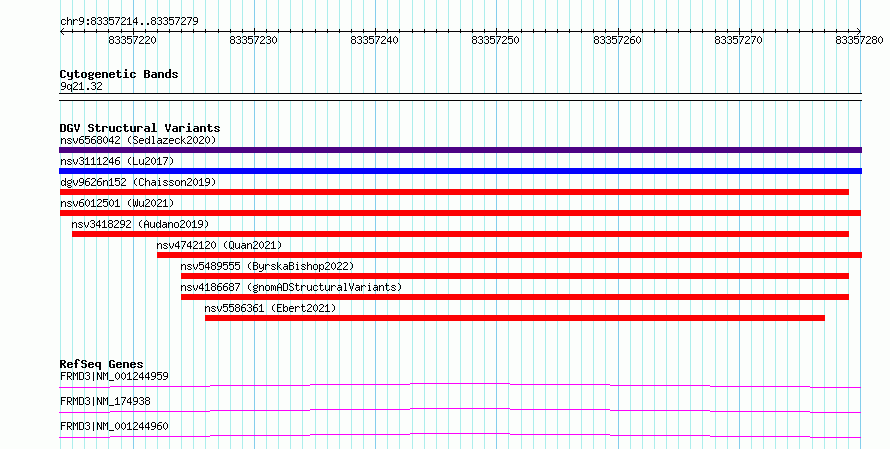Select the blue nsv3111246 variant bar
The image size is (890, 449).
pyautogui.click(x=460, y=171)
